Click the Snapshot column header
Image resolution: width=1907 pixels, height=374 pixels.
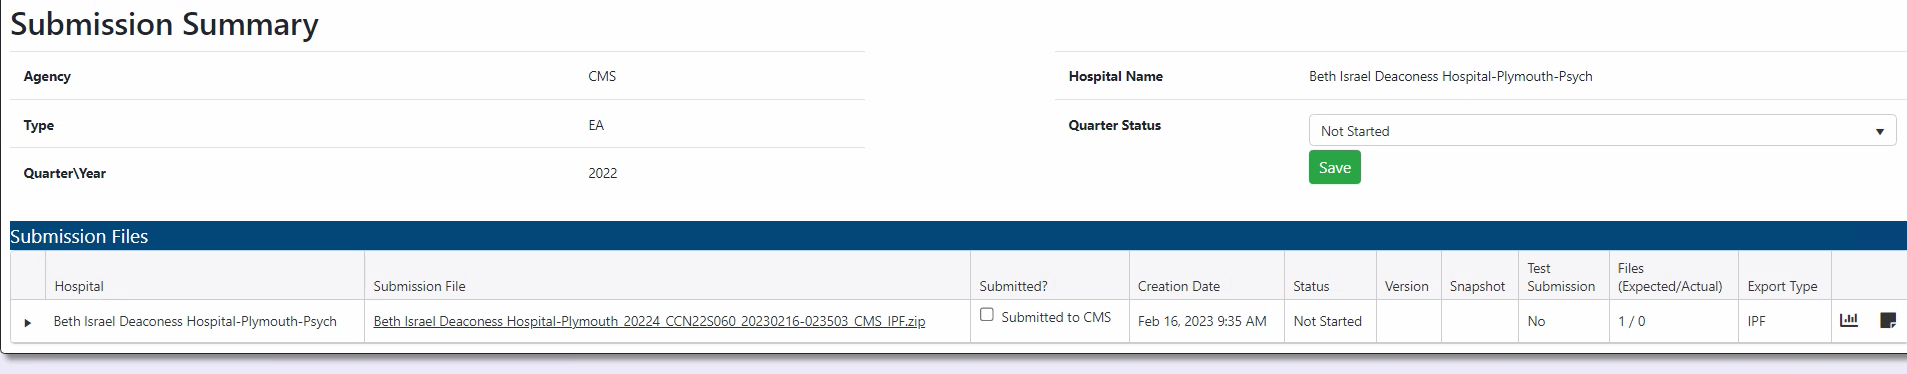[x=1477, y=286]
